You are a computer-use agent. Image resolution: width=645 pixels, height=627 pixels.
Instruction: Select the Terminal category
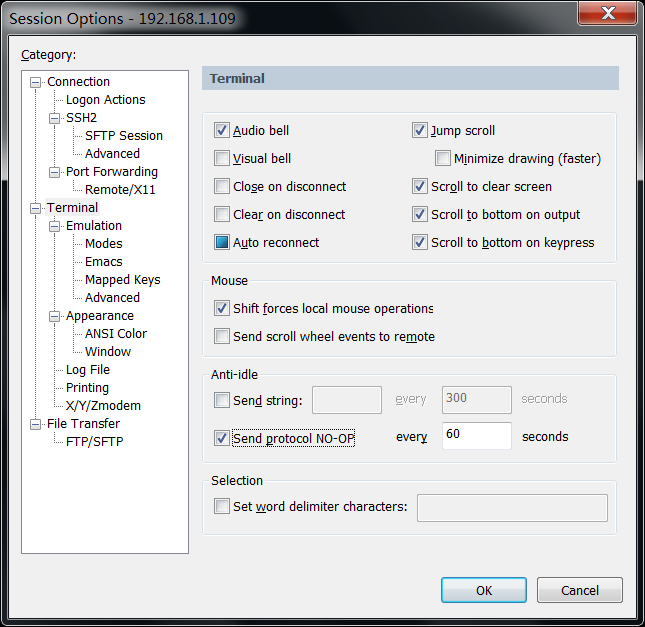pos(72,207)
